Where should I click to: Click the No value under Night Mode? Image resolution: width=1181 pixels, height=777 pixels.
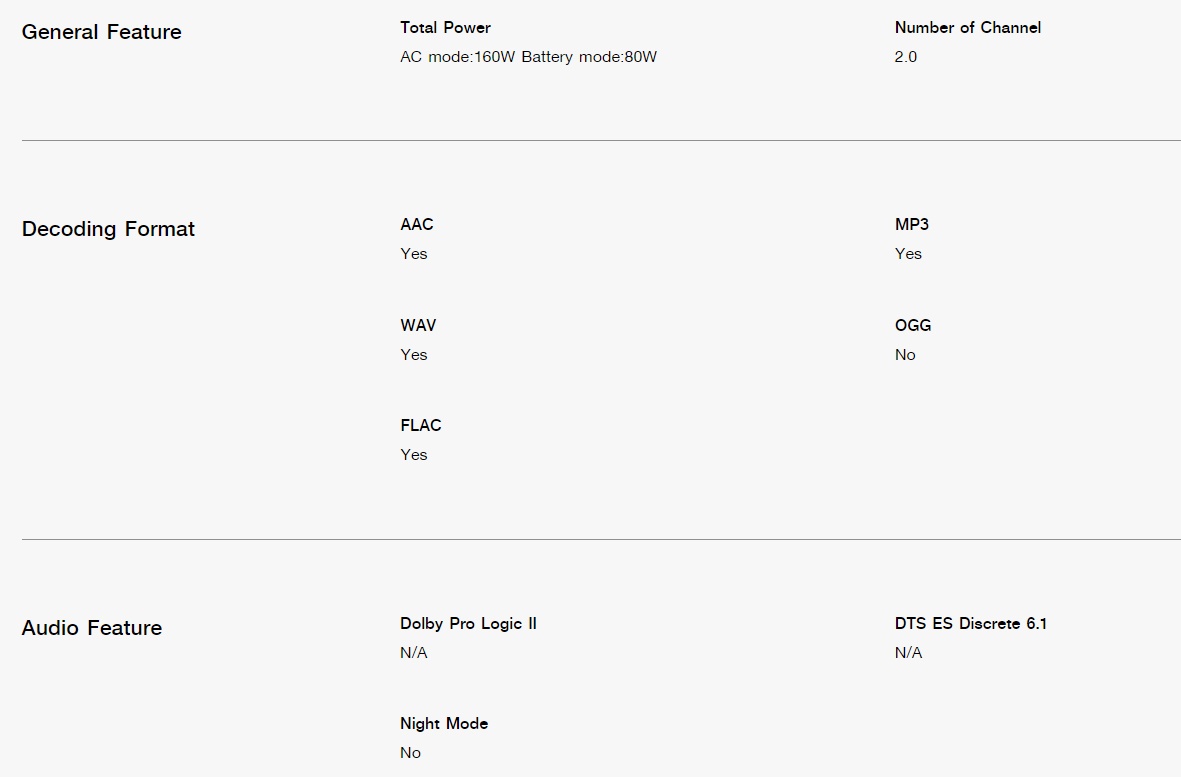(410, 753)
